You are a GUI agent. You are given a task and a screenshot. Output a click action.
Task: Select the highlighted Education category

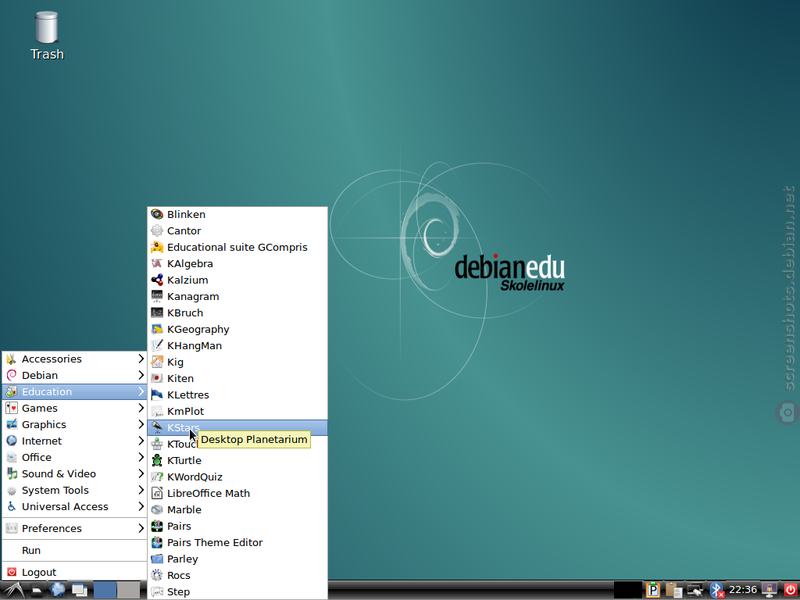coord(74,391)
